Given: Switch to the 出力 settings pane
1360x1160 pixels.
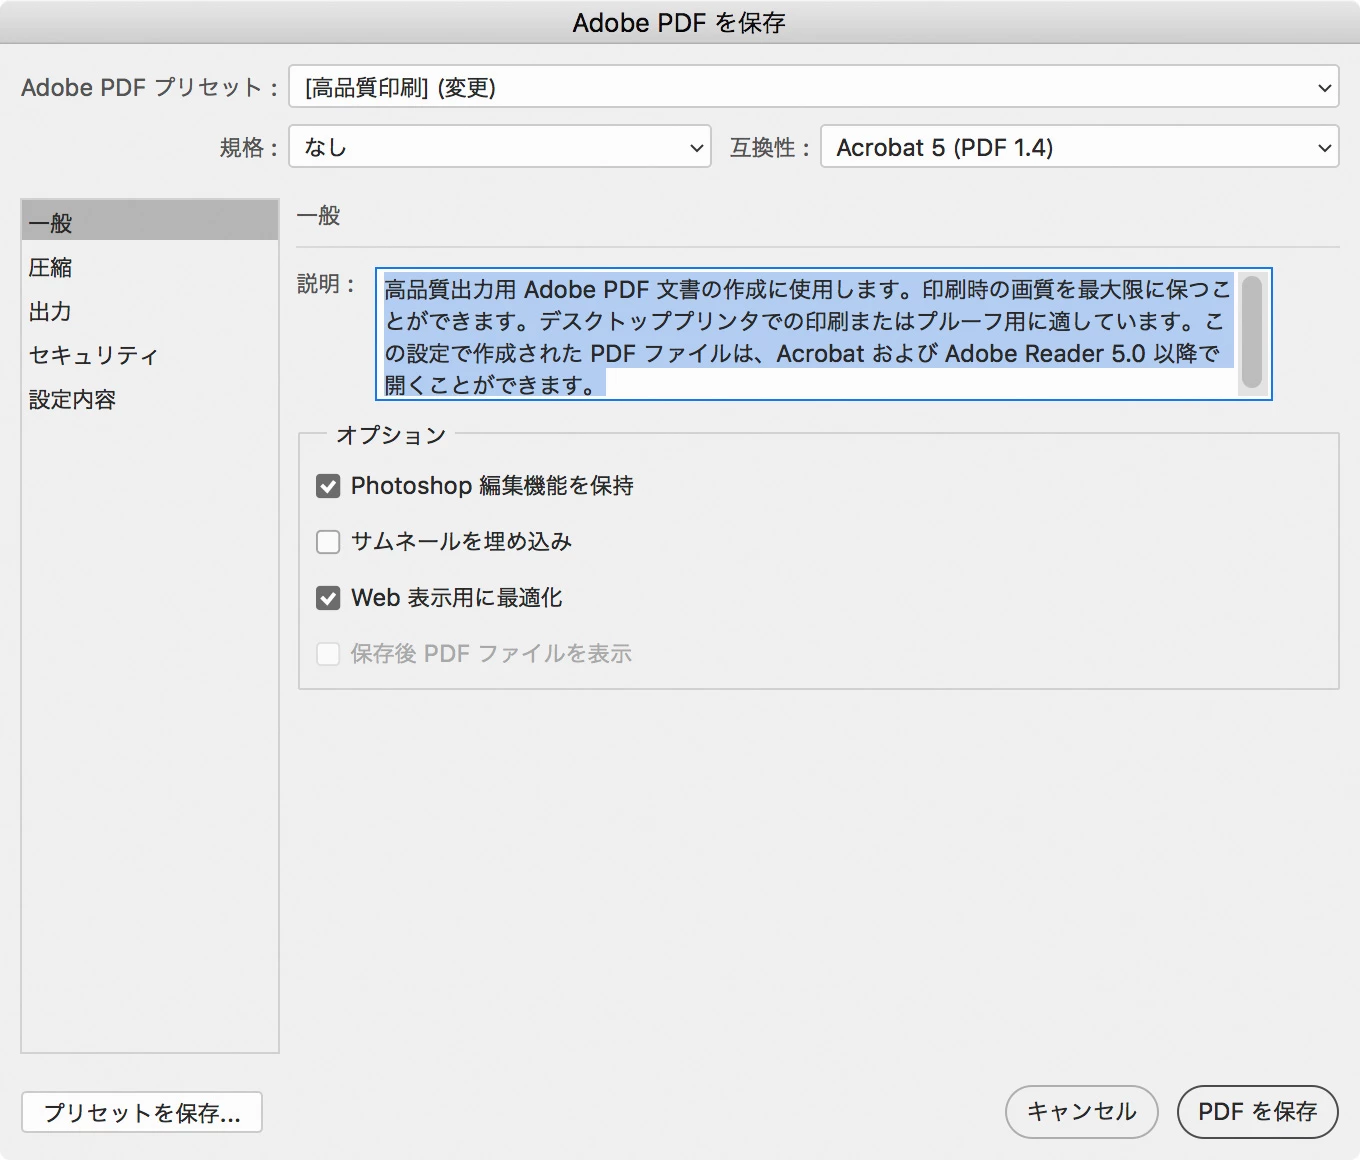Looking at the screenshot, I should [x=150, y=311].
